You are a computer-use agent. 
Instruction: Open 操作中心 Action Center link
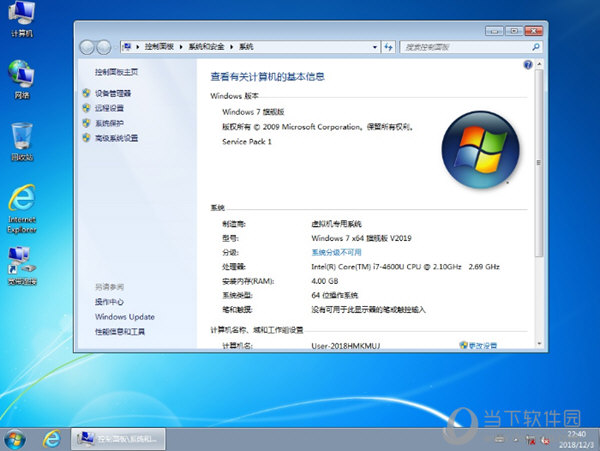pyautogui.click(x=109, y=302)
